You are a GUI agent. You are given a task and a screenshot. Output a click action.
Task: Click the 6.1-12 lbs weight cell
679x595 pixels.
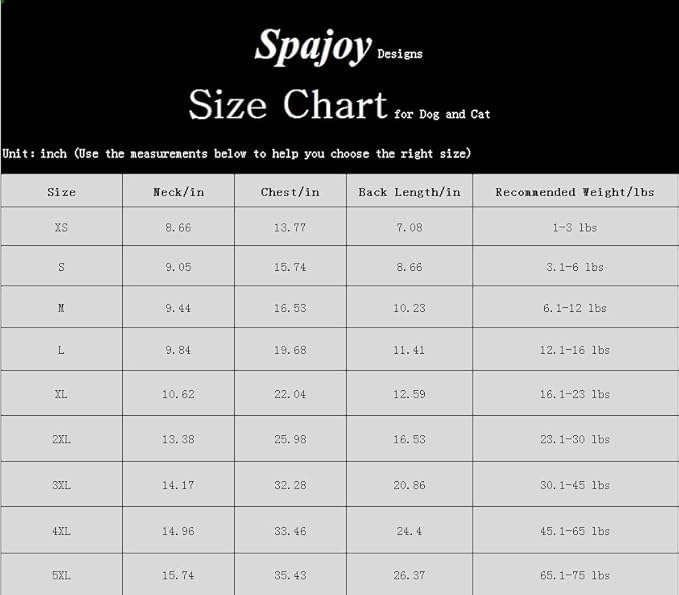point(575,308)
